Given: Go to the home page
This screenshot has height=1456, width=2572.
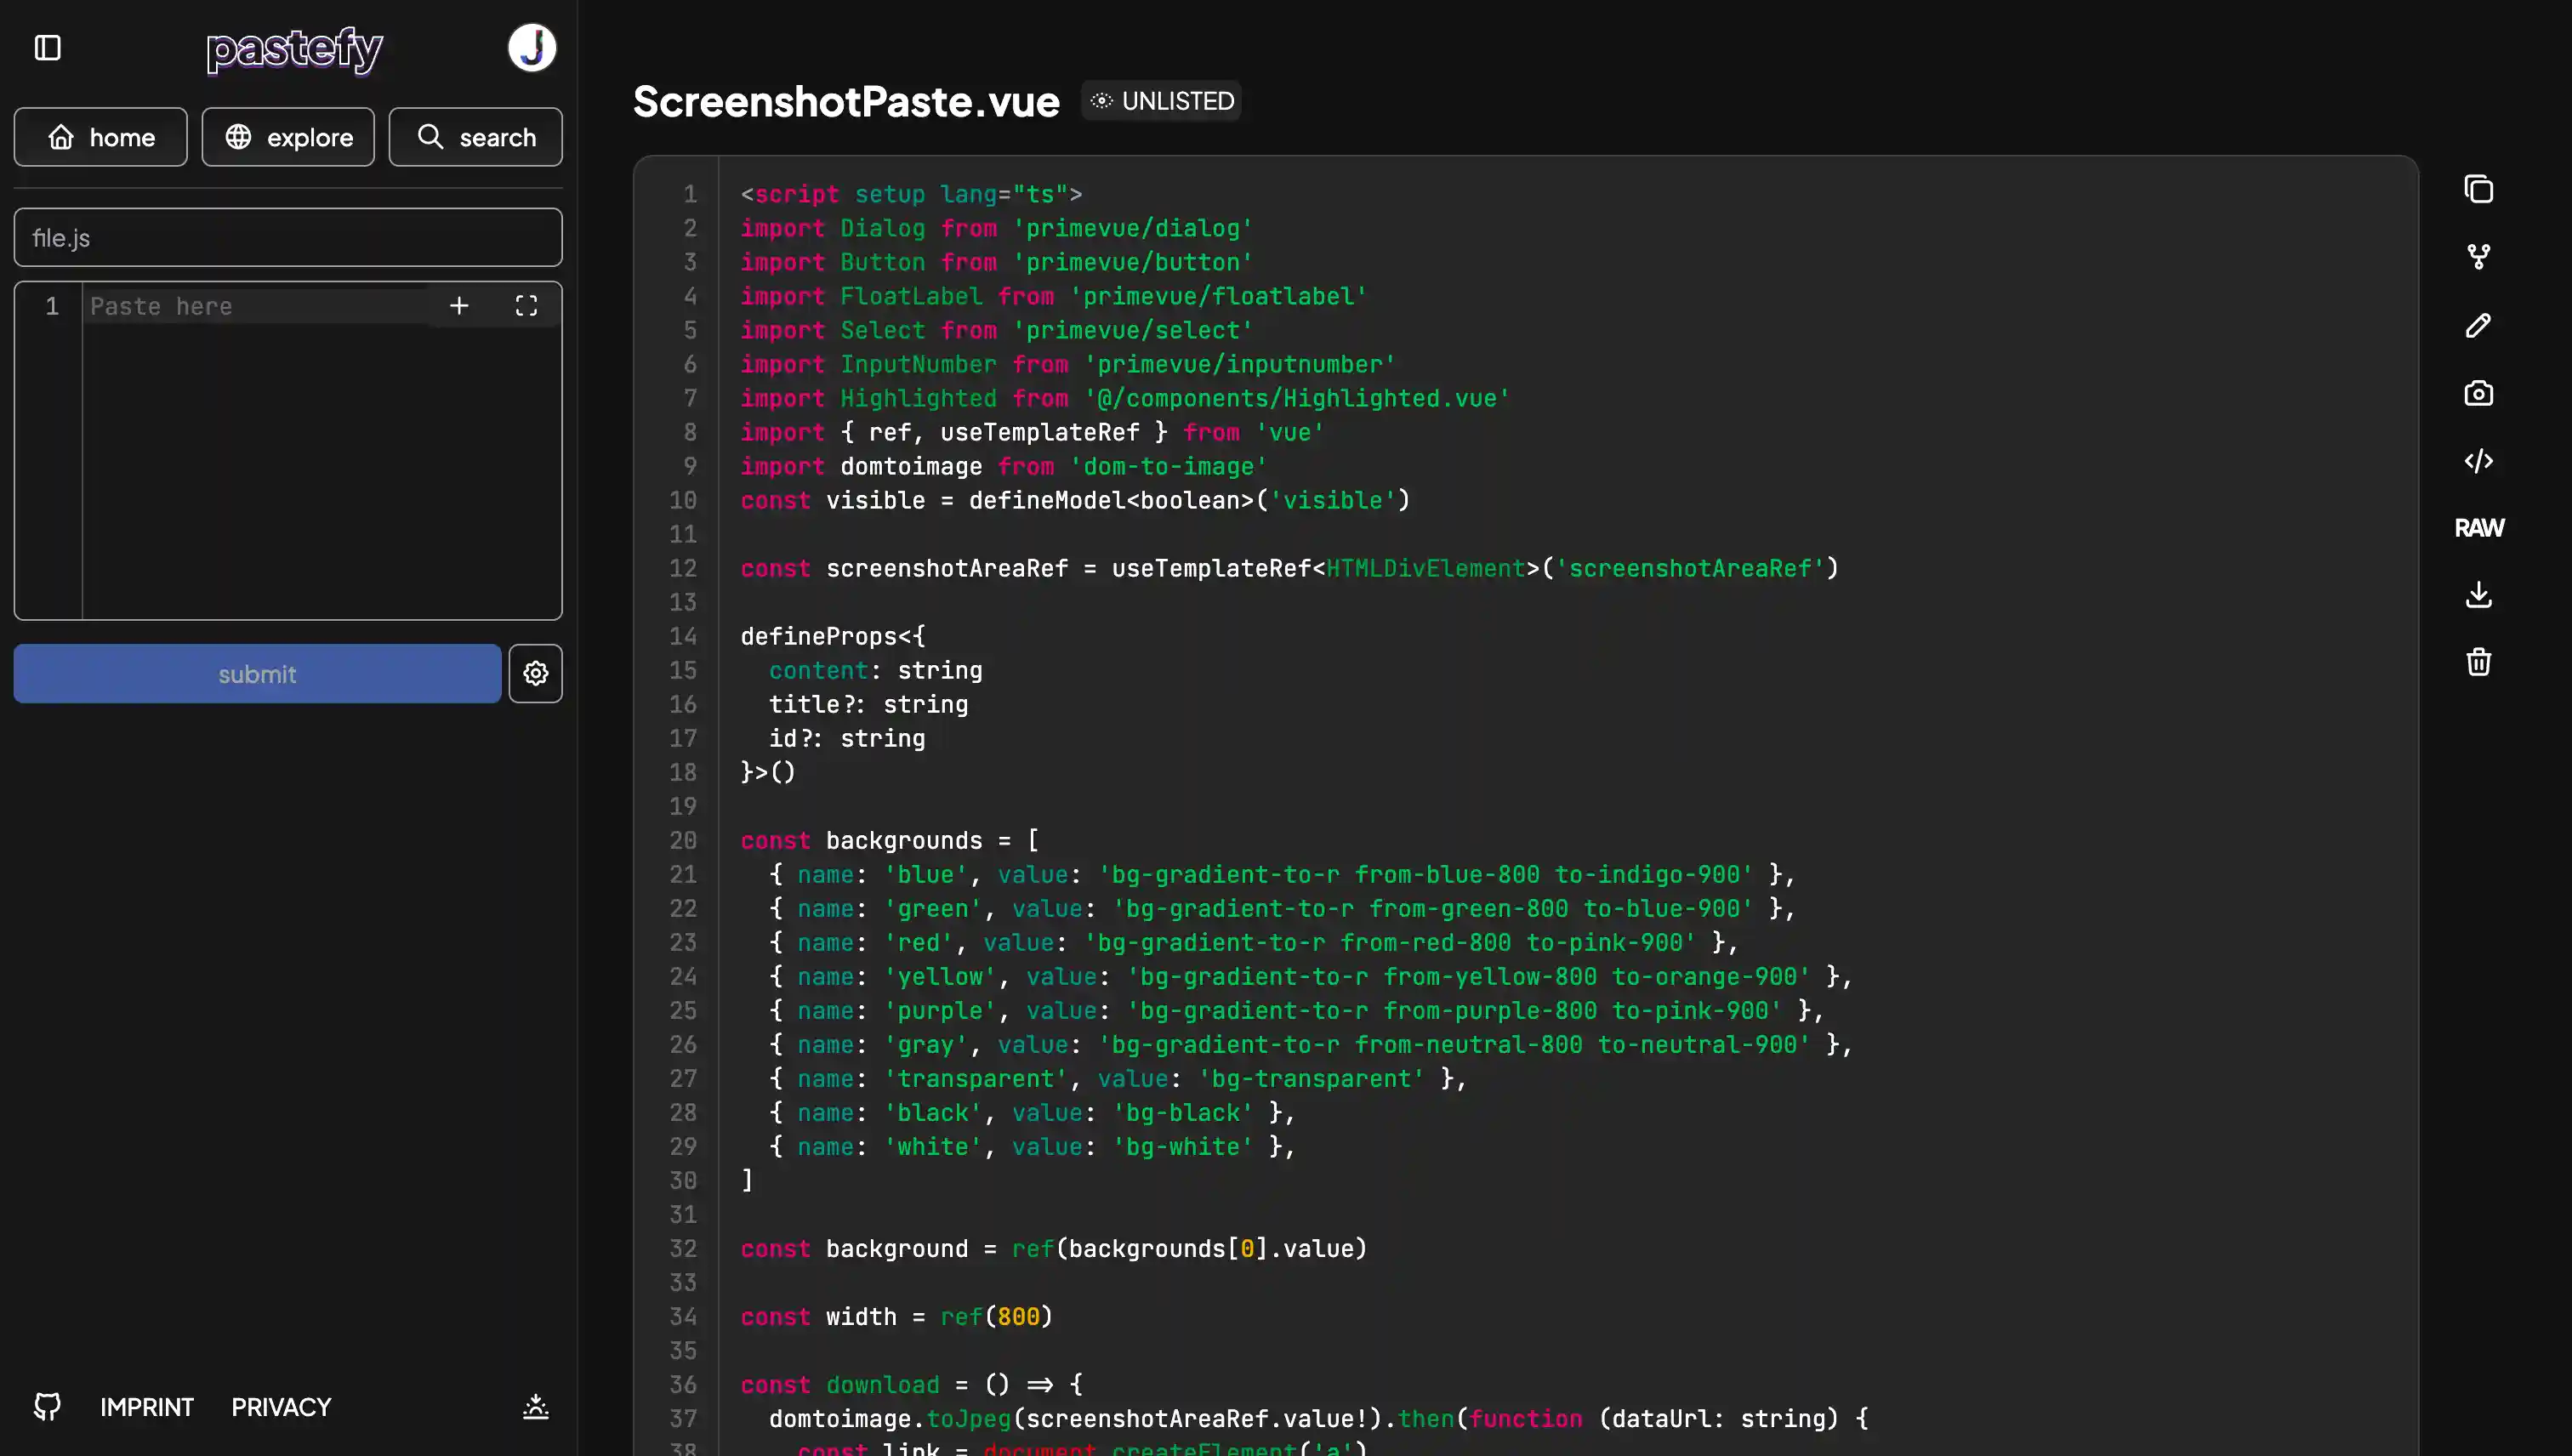Looking at the screenshot, I should coord(101,137).
